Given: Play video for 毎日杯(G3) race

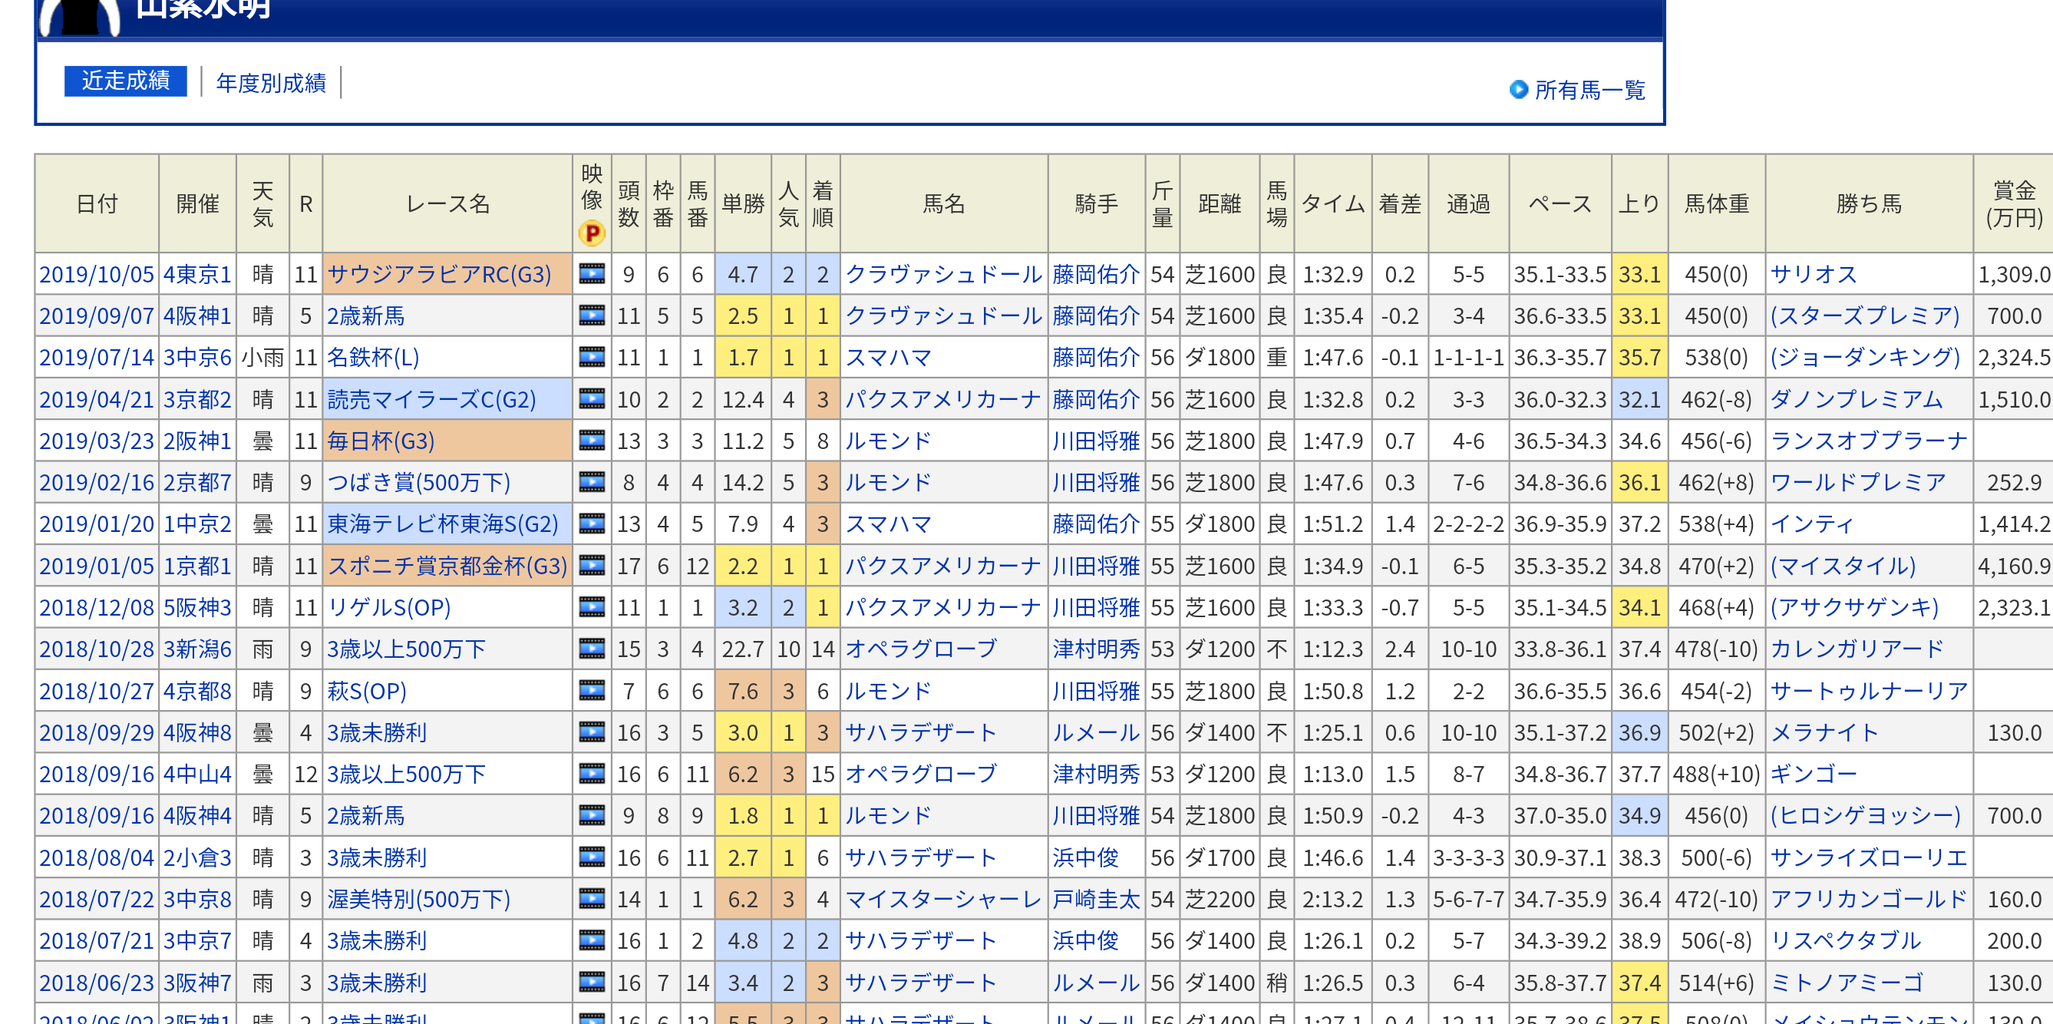Looking at the screenshot, I should 591,441.
